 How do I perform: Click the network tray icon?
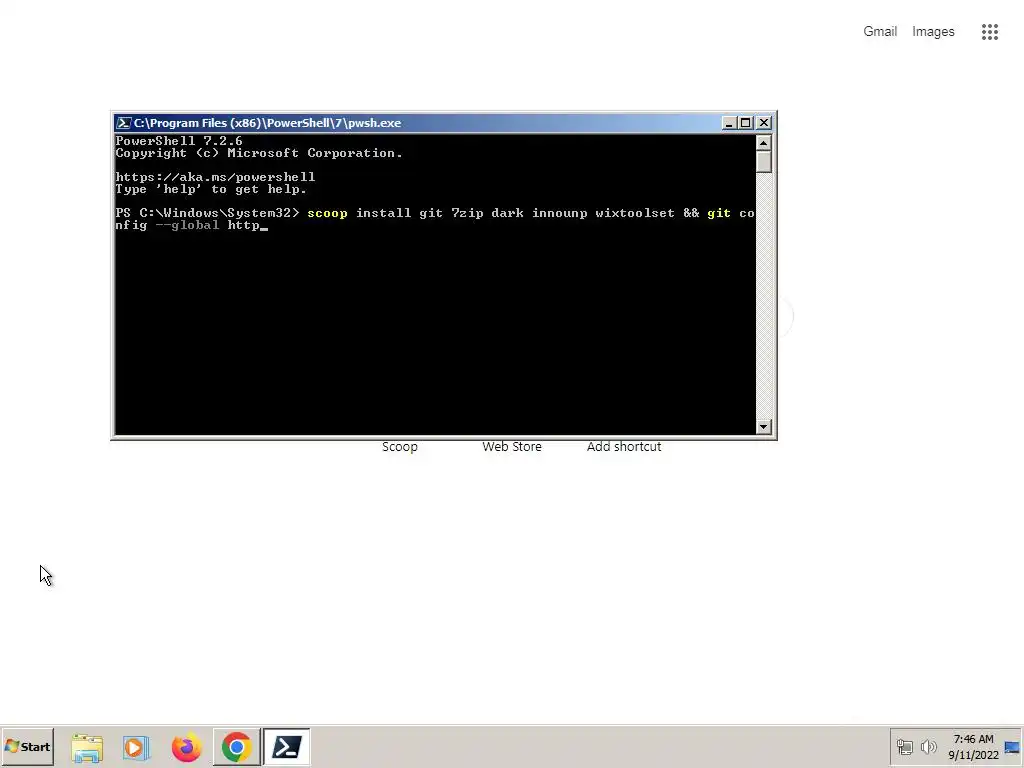904,746
